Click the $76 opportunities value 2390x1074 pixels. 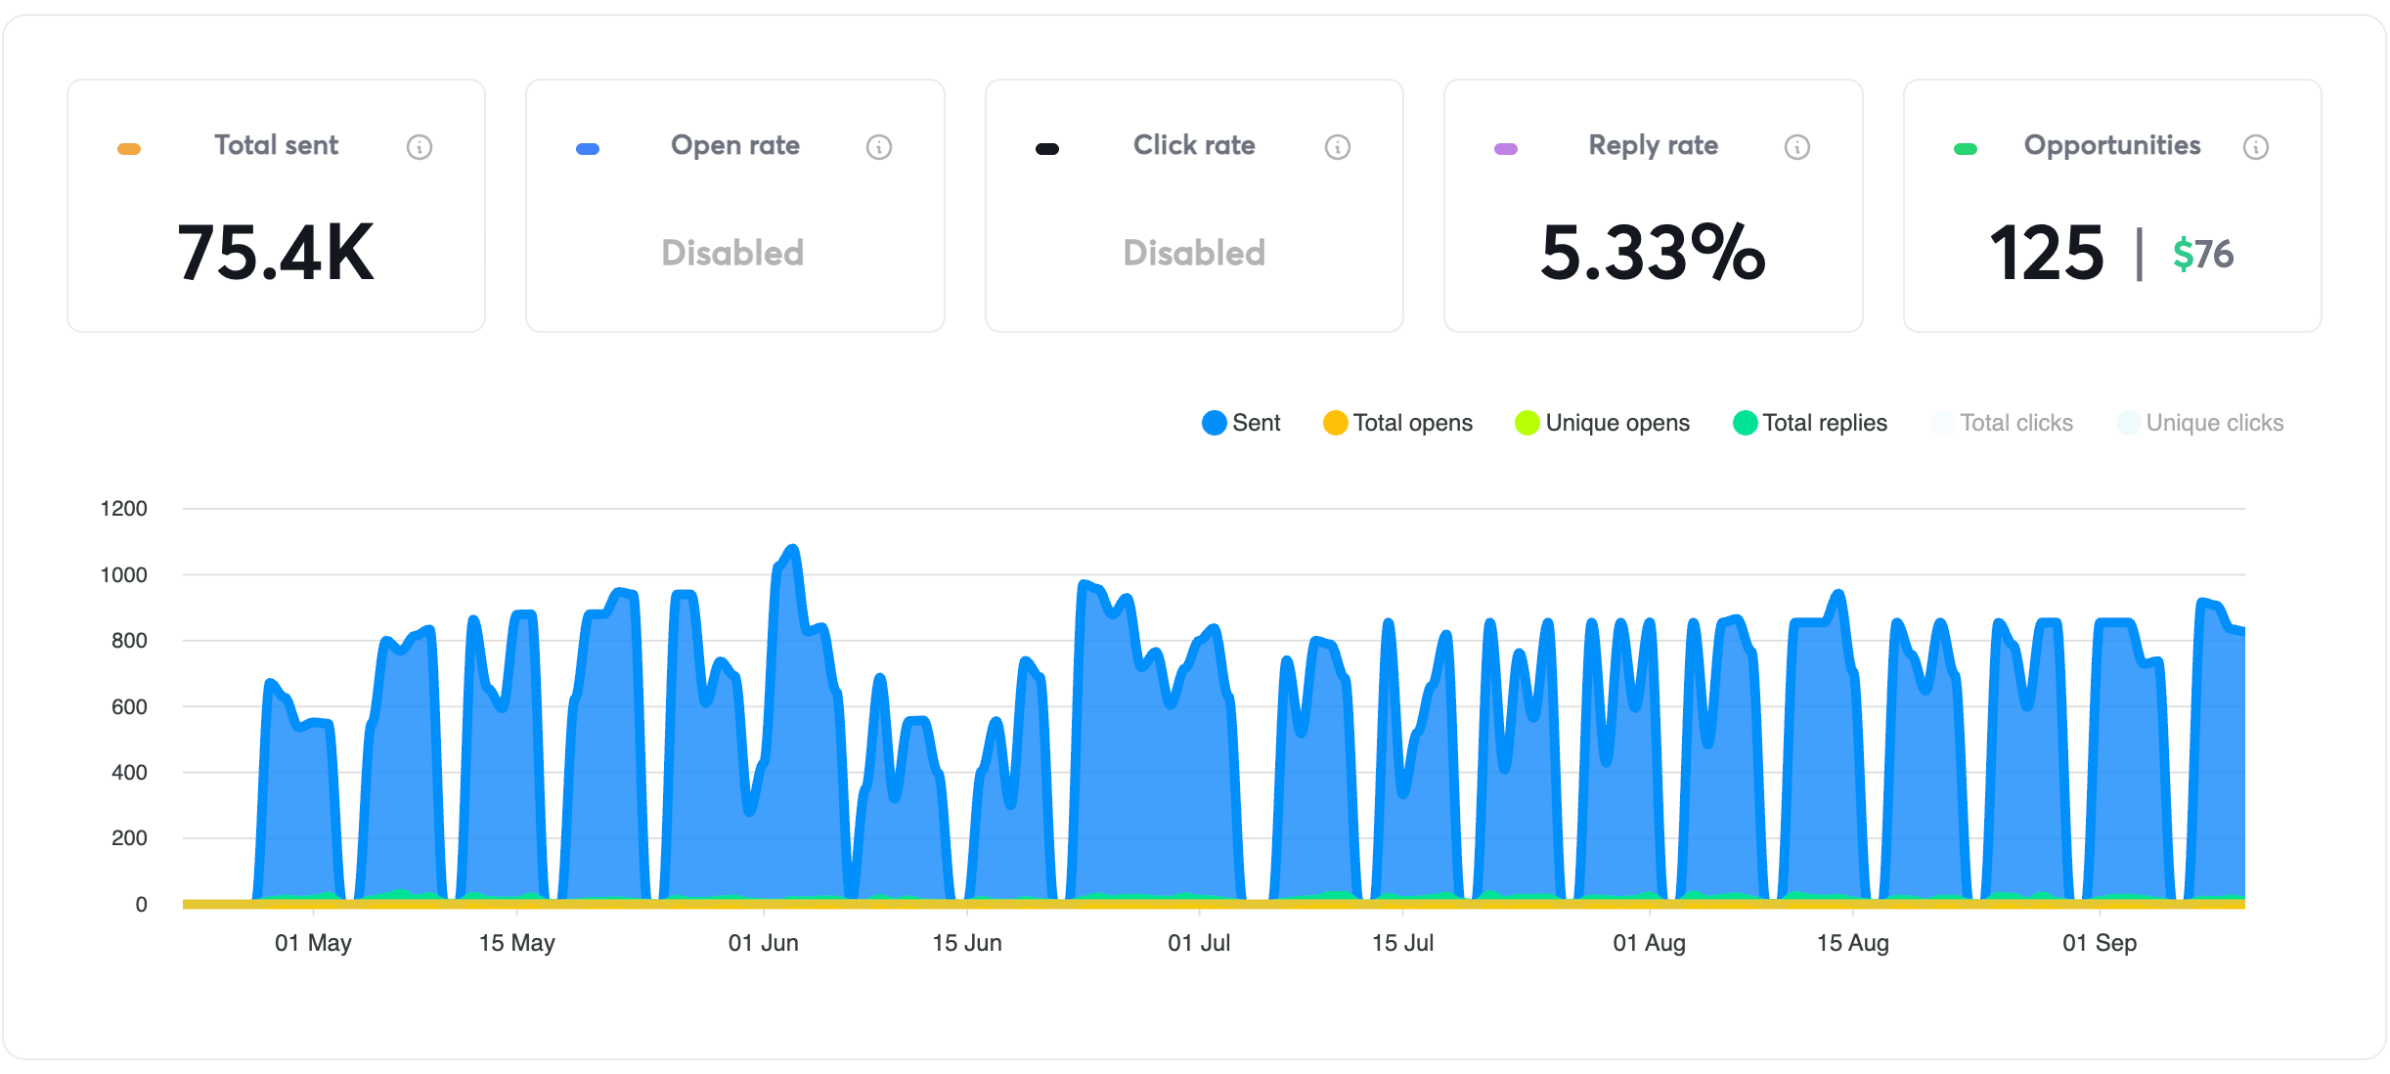2202,253
